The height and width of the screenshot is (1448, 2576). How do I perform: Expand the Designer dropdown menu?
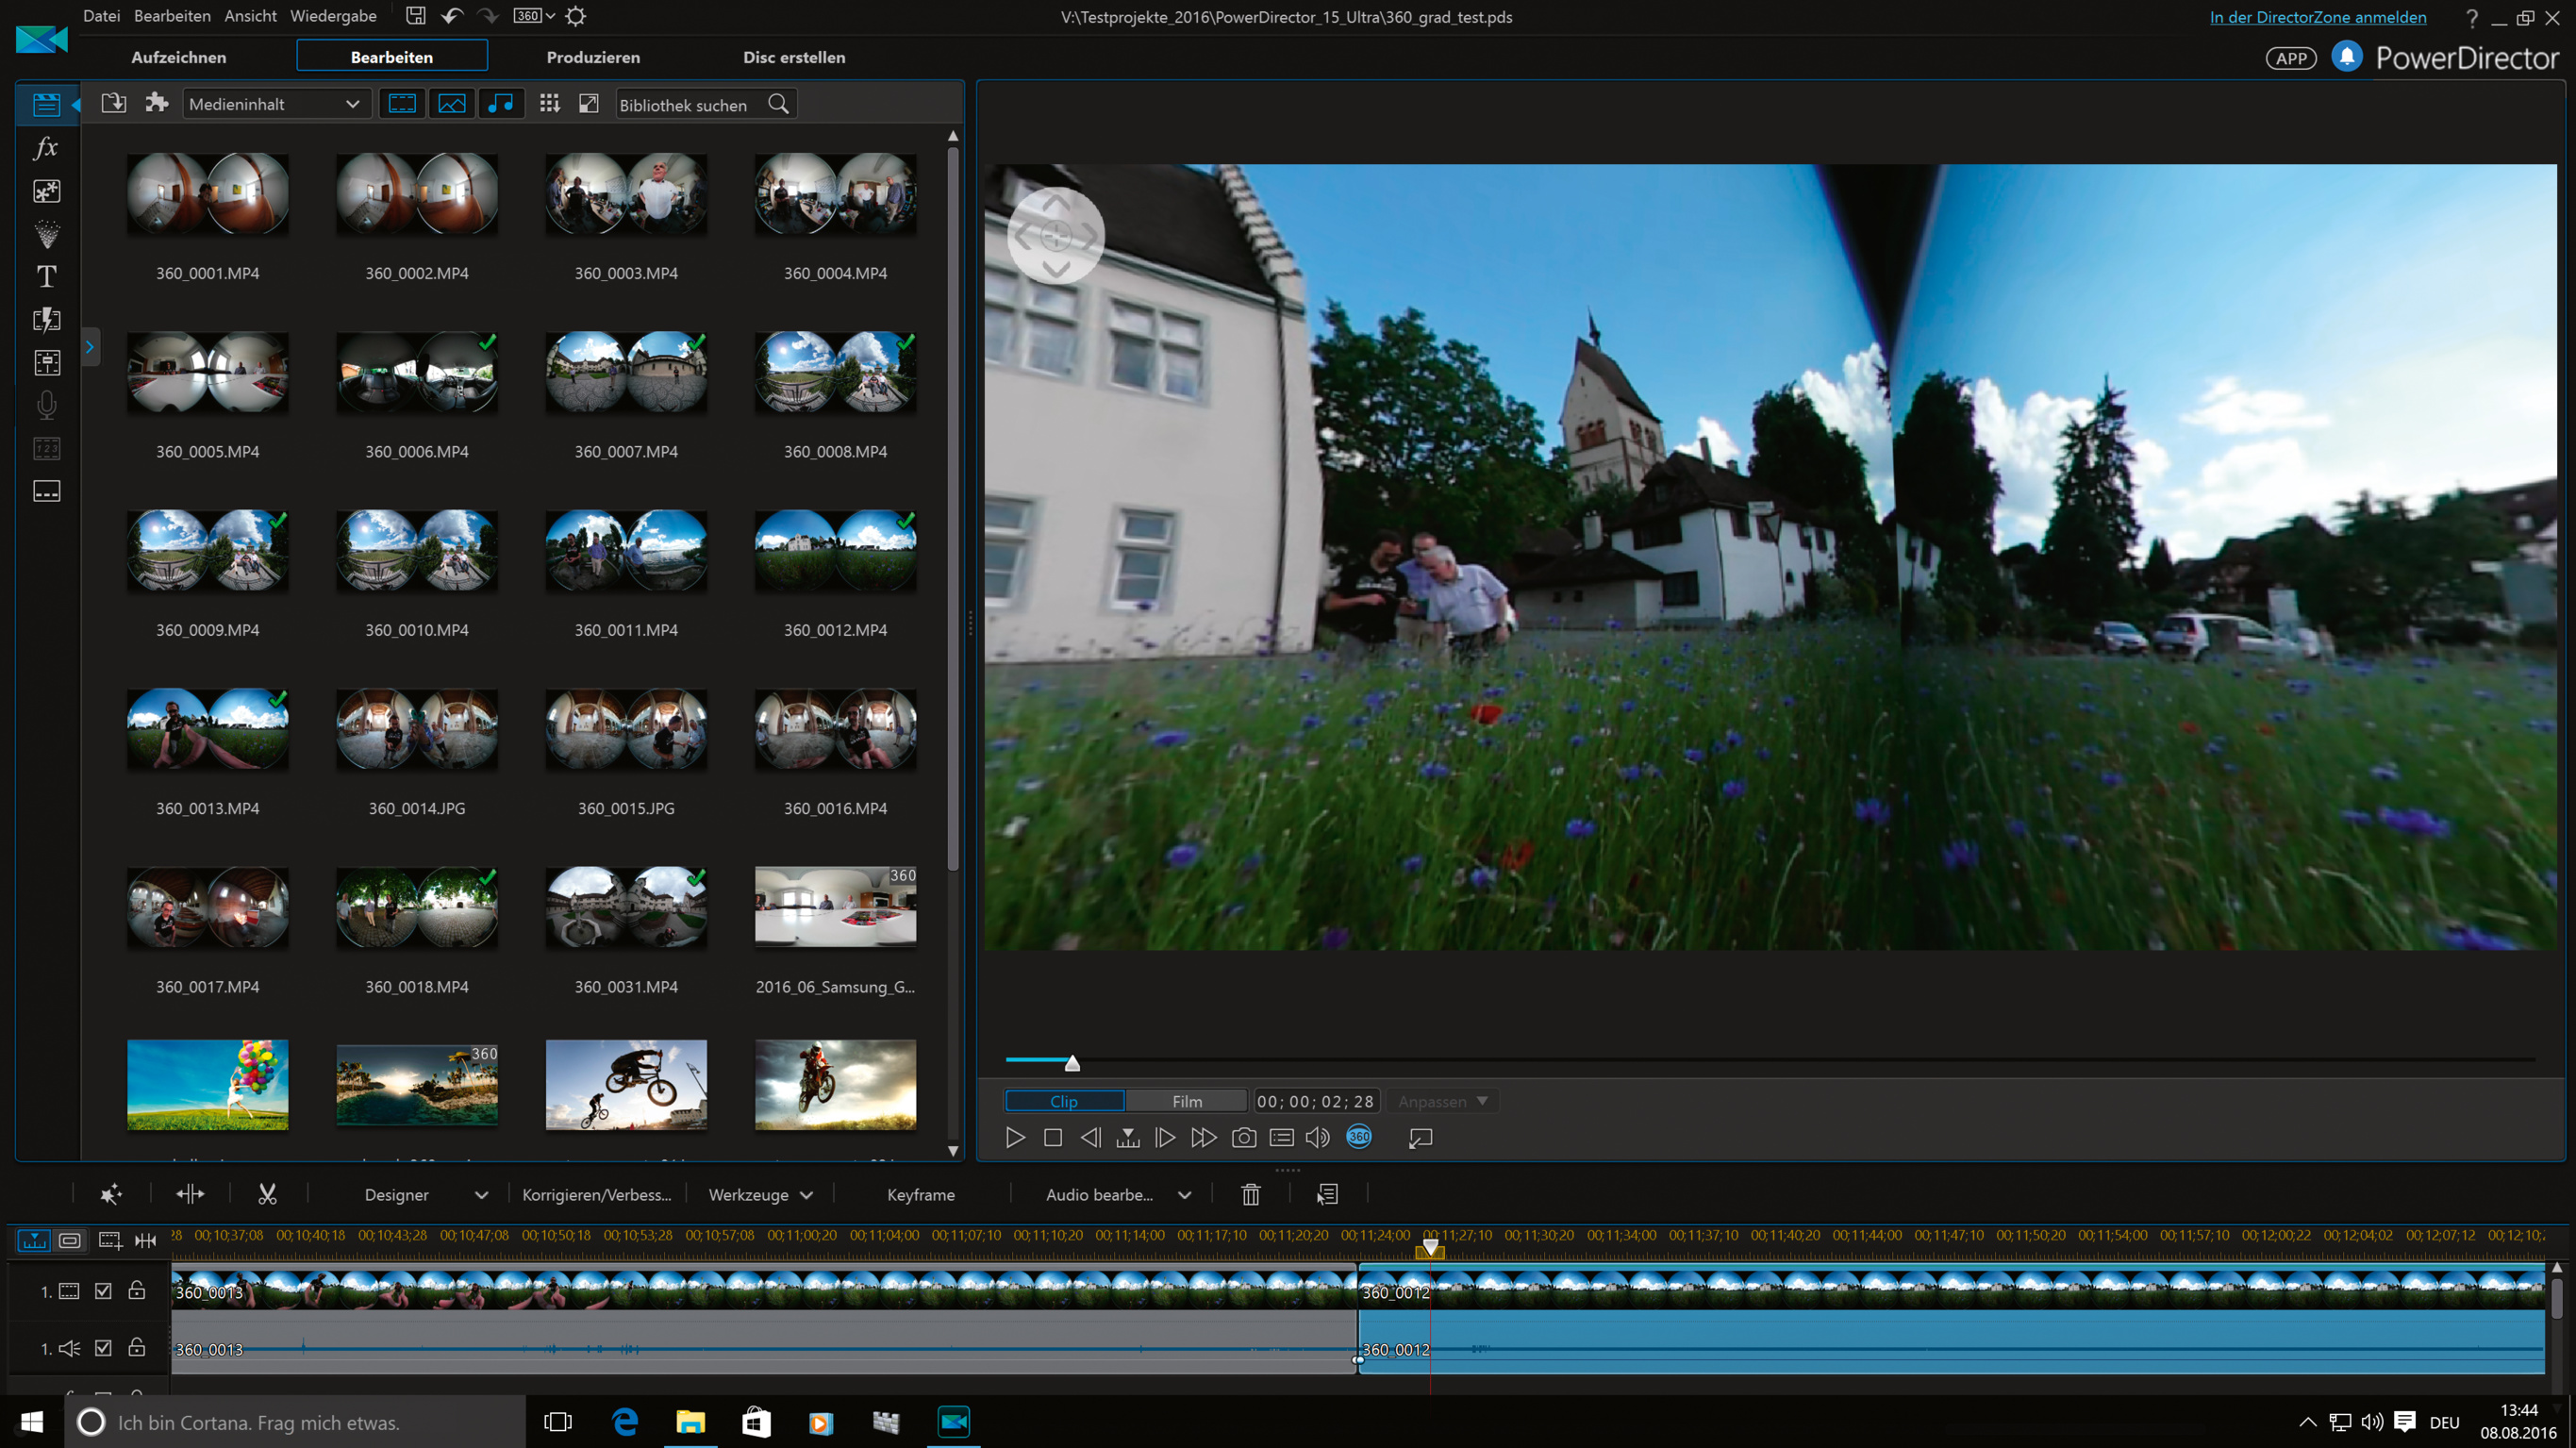pos(425,1195)
